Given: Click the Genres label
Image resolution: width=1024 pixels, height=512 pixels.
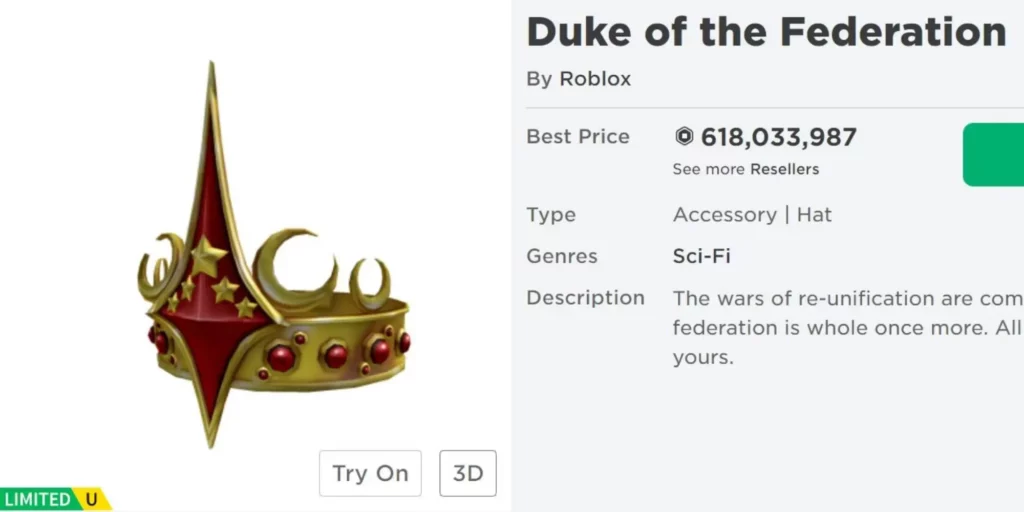Looking at the screenshot, I should 561,256.
